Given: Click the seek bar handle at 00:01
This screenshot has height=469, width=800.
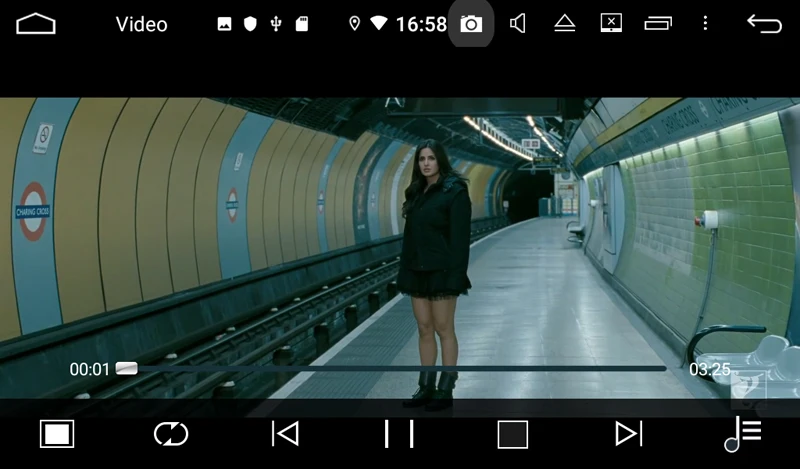Looking at the screenshot, I should [x=127, y=368].
